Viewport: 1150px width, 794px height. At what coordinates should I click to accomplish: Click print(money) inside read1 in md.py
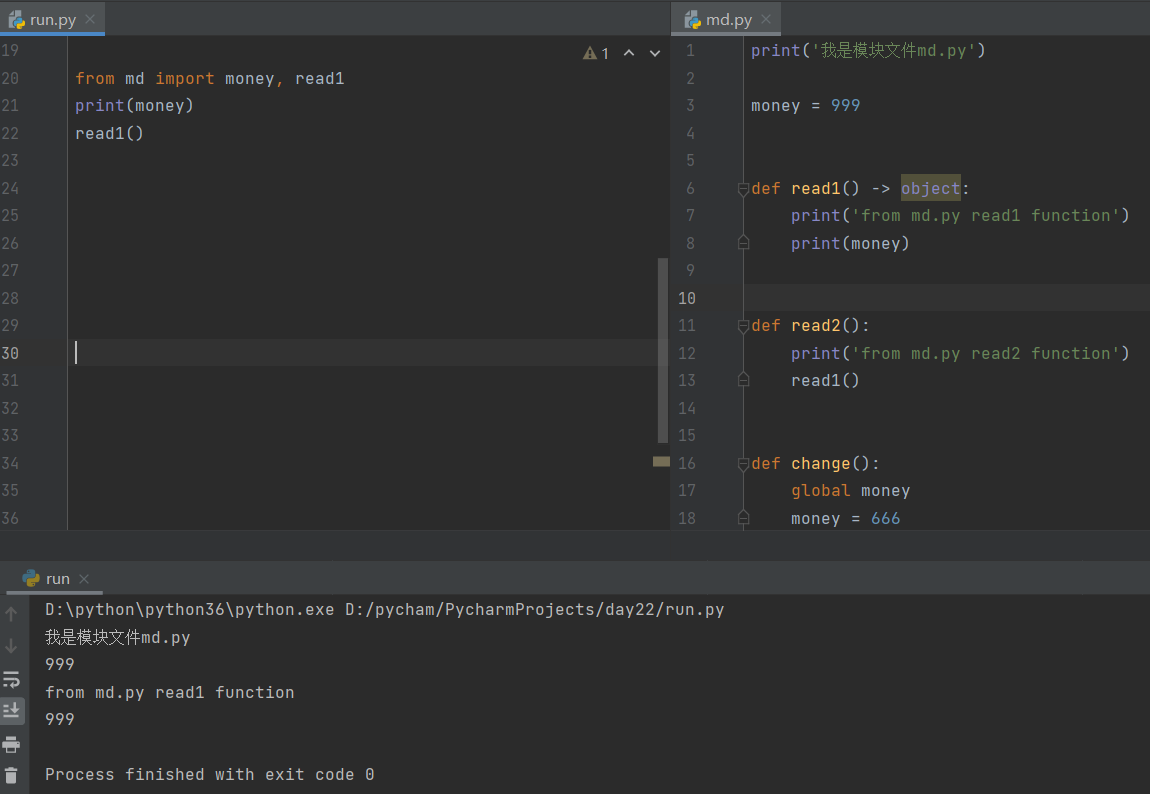(850, 243)
